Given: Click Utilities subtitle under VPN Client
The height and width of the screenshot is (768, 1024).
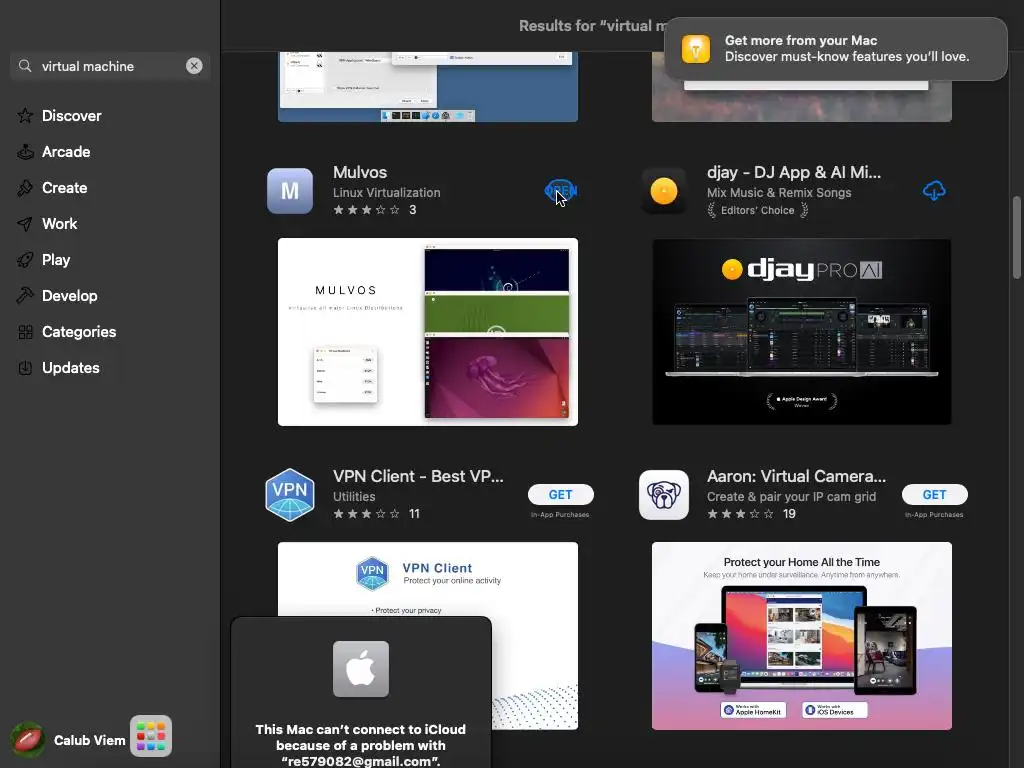Looking at the screenshot, I should [x=354, y=496].
